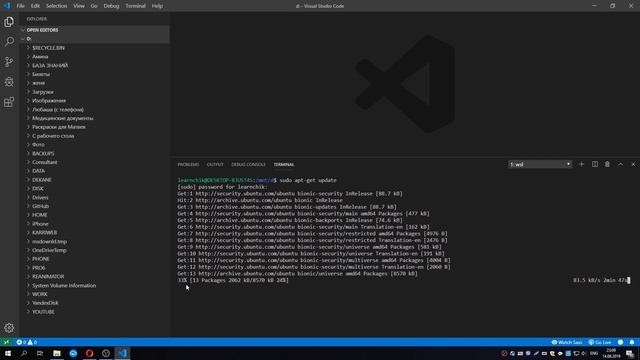Open Task View on the taskbar
The image size is (640, 360).
40,353
